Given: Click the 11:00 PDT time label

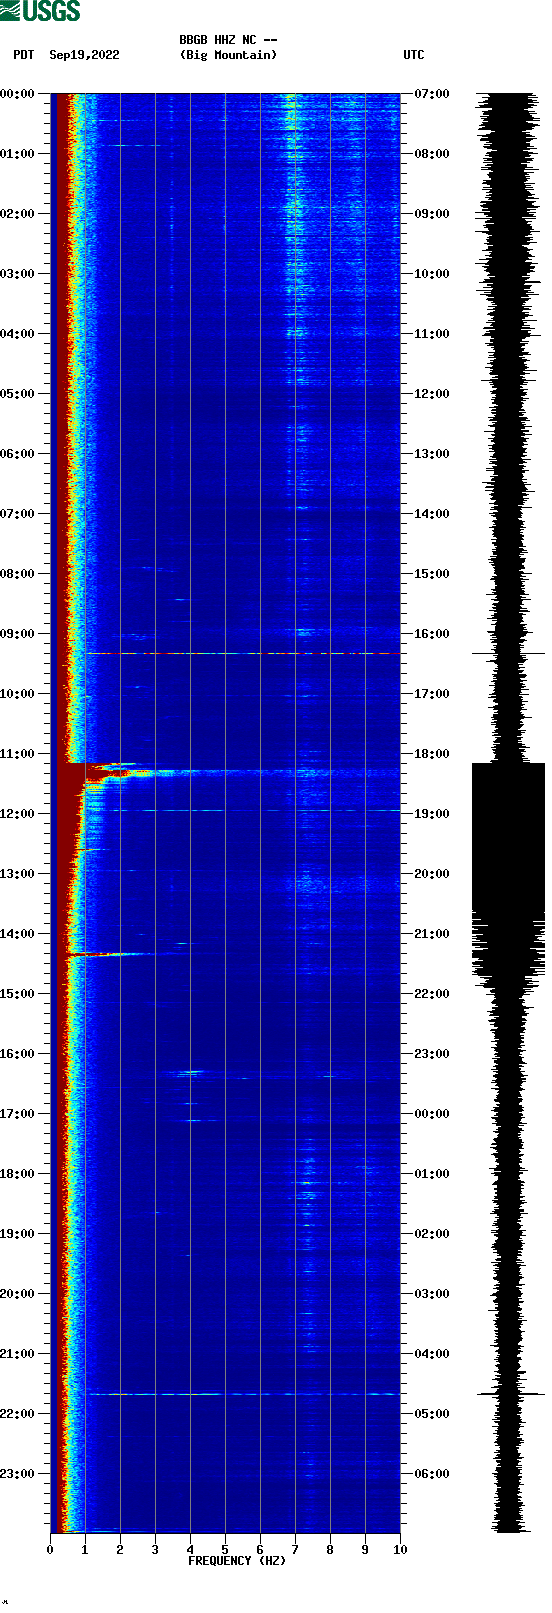Looking at the screenshot, I should pos(18,754).
